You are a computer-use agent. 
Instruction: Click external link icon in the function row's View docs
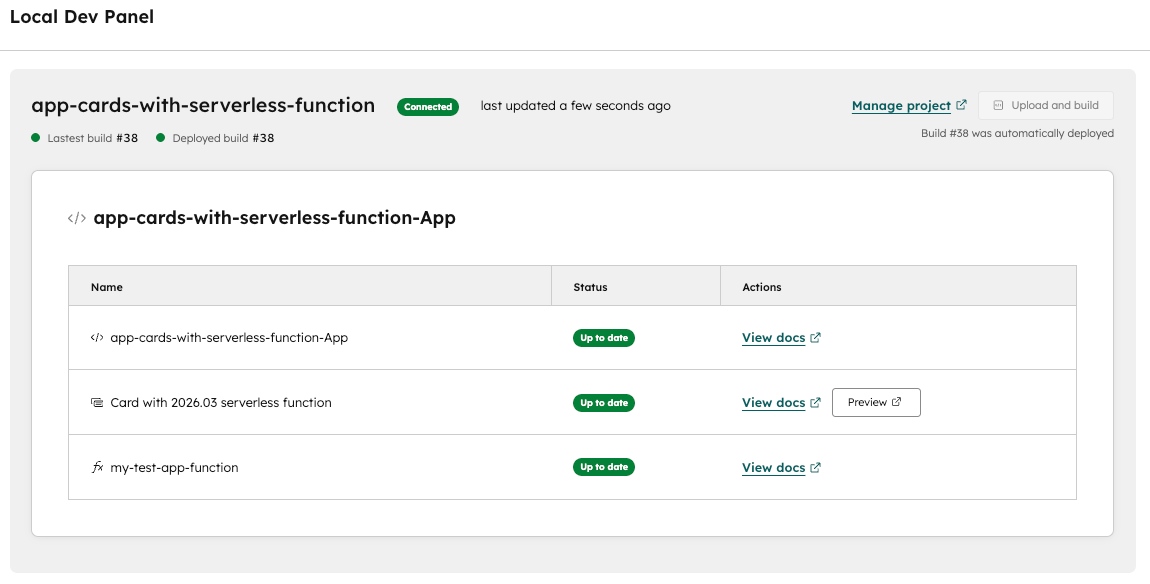[x=815, y=467]
